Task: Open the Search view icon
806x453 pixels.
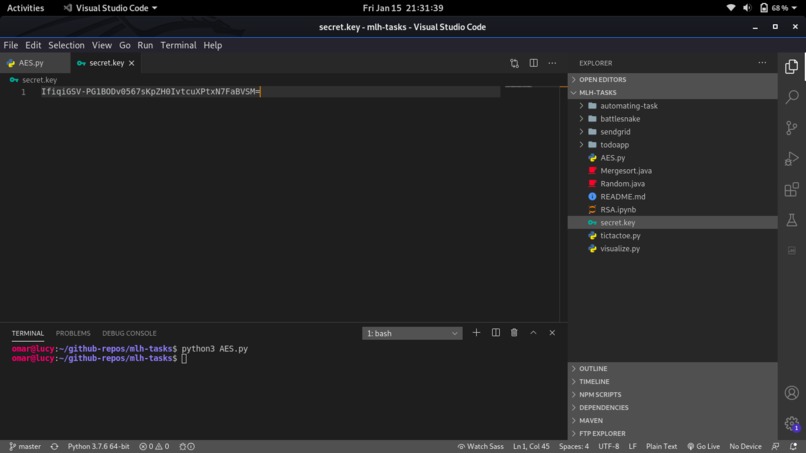Action: tap(792, 97)
